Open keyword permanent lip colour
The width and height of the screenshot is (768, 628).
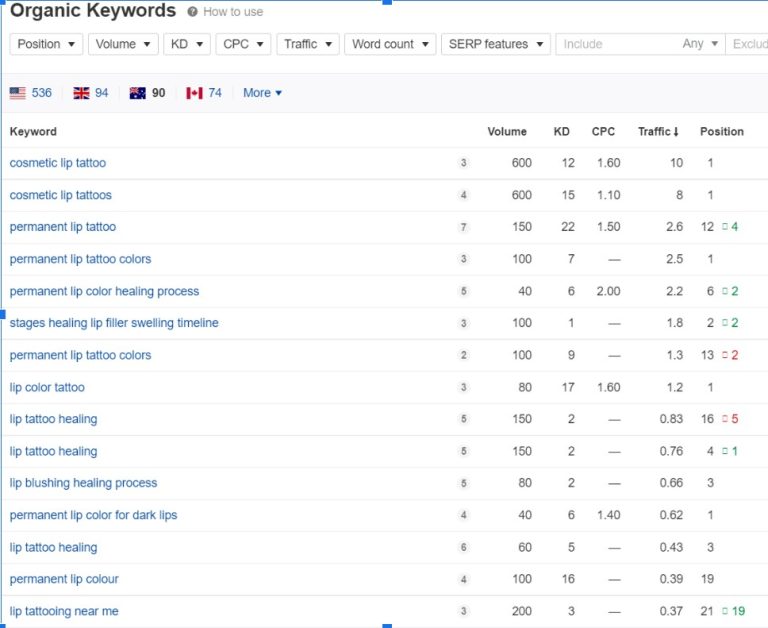point(64,580)
